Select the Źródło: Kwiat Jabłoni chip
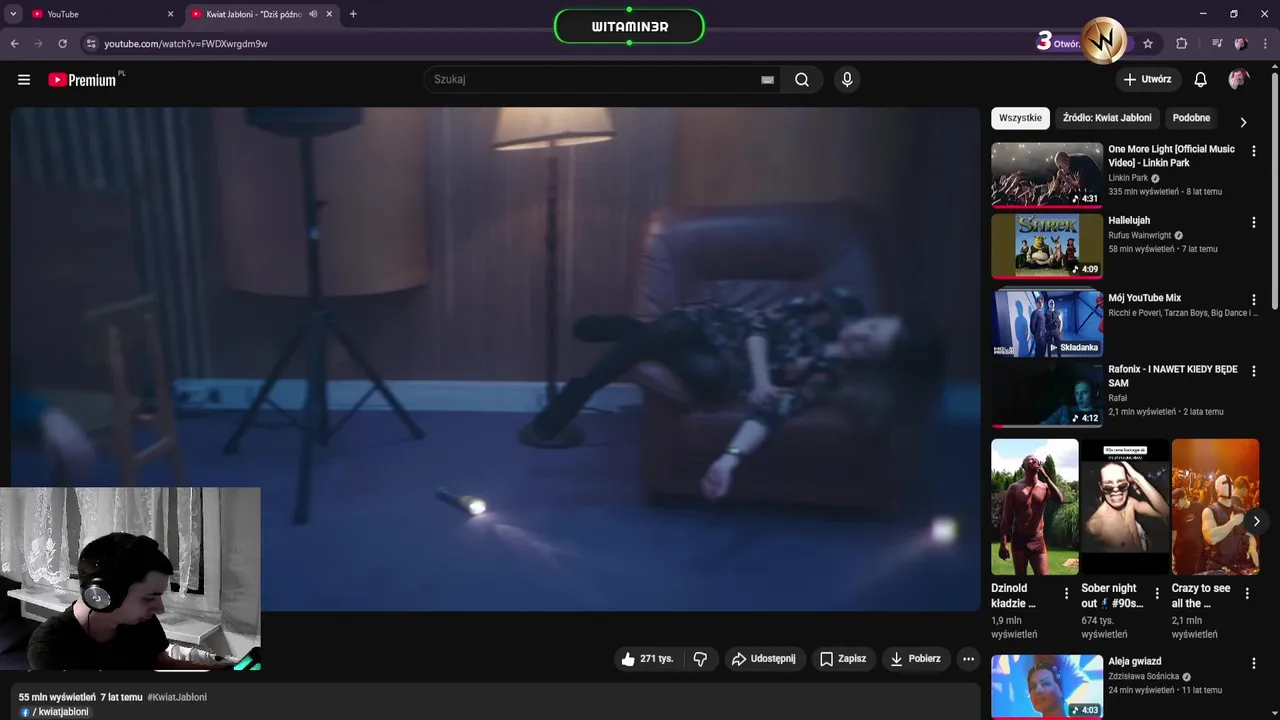Screen dimensions: 1280x720 pyautogui.click(x=1107, y=118)
